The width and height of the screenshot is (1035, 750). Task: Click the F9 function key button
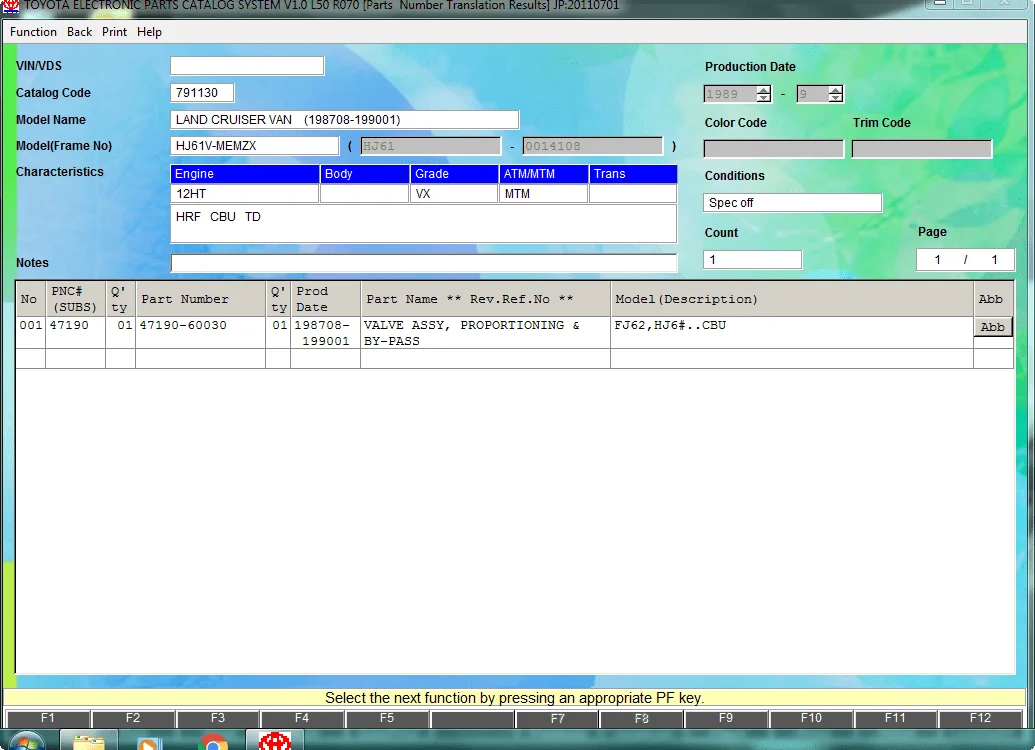[x=726, y=718]
